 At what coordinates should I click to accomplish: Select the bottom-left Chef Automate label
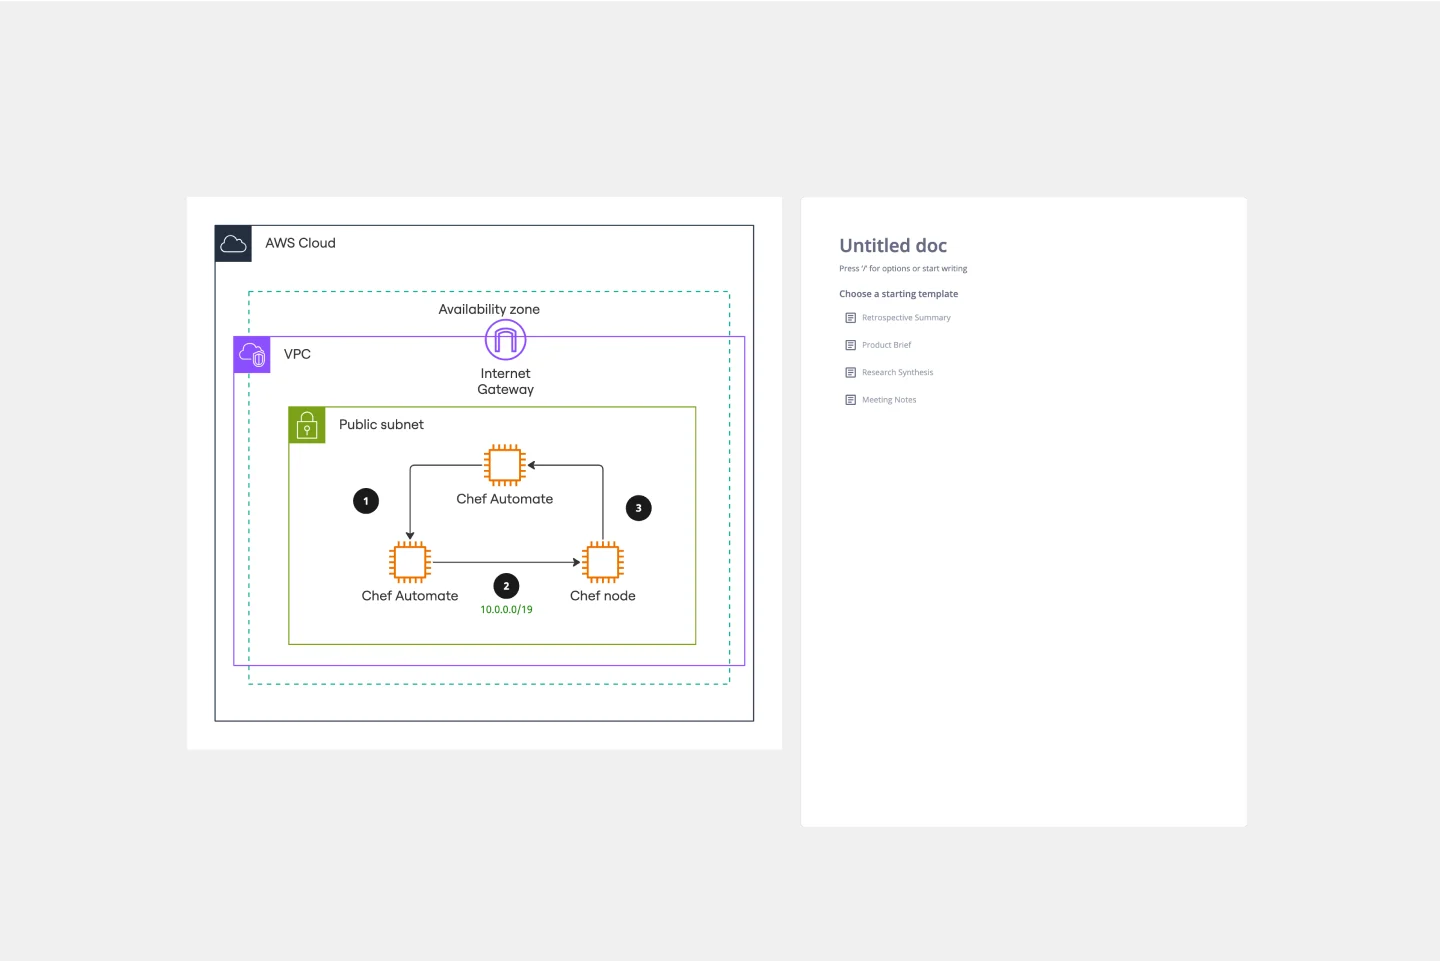click(410, 595)
